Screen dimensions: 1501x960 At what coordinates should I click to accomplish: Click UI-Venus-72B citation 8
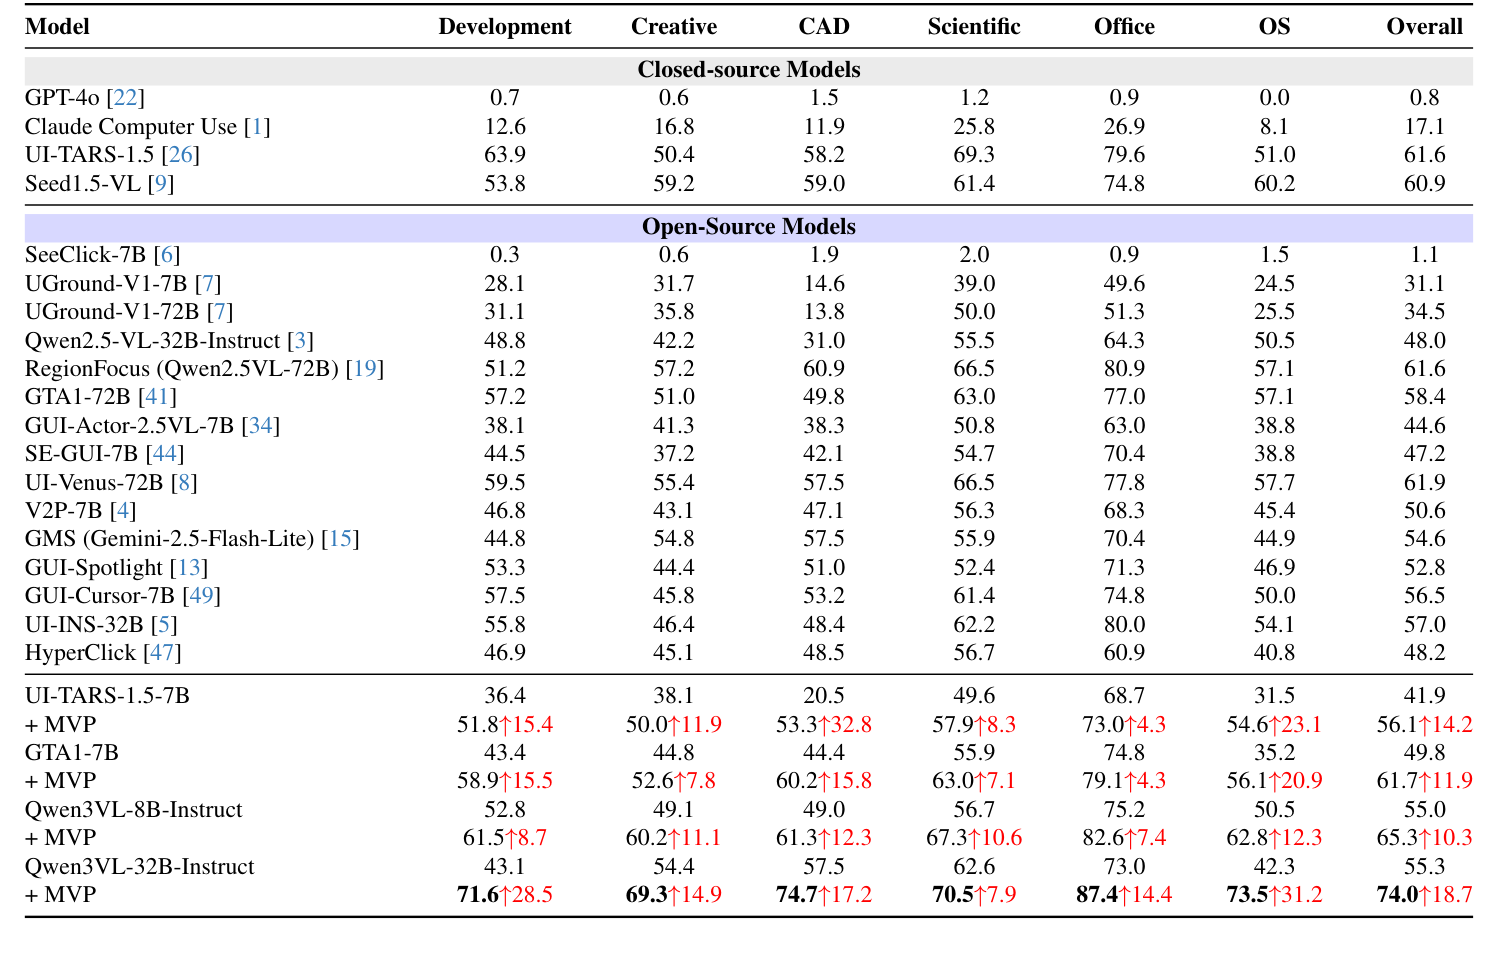(x=184, y=483)
